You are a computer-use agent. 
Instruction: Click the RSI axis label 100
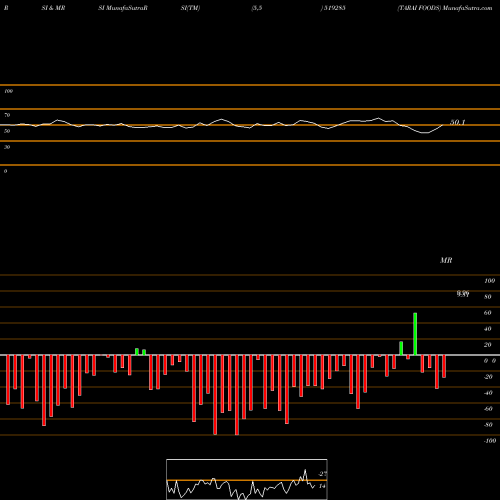pyautogui.click(x=8, y=91)
